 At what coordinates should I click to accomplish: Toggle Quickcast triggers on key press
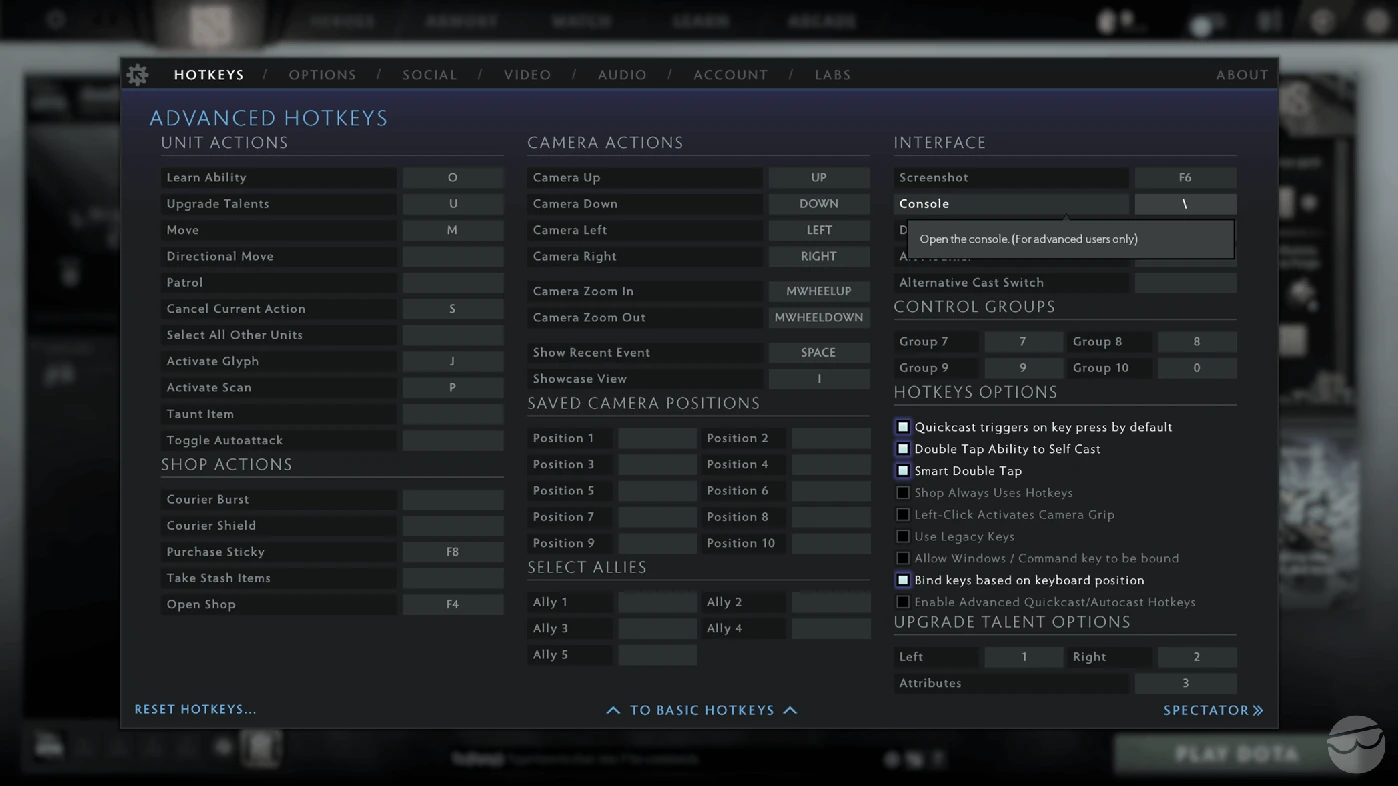pos(903,427)
